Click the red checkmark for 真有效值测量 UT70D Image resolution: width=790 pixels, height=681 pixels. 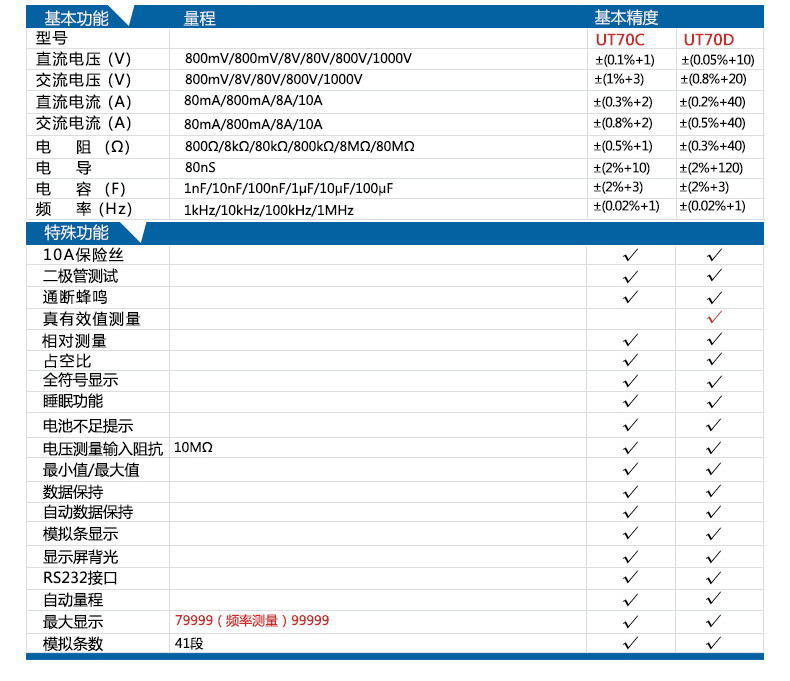pyautogui.click(x=714, y=317)
